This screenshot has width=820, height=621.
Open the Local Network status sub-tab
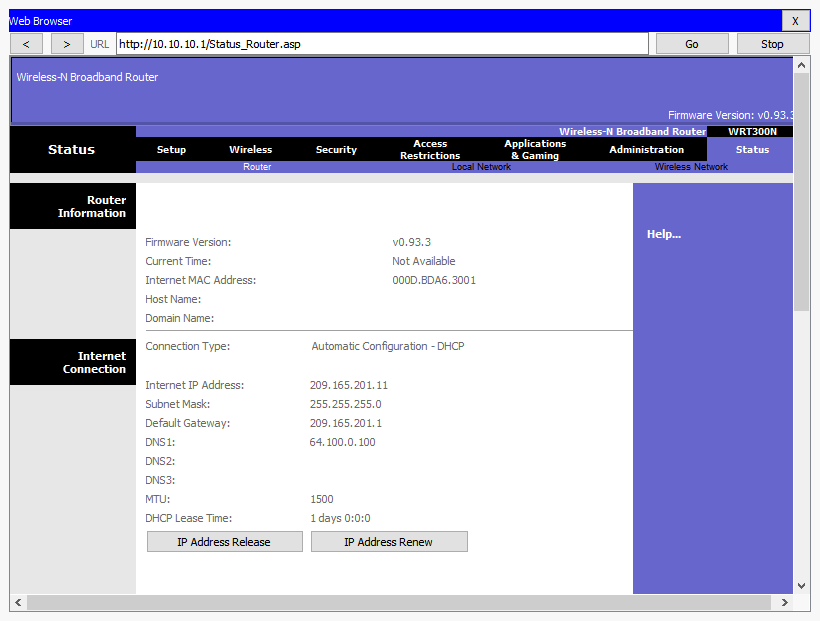click(481, 167)
